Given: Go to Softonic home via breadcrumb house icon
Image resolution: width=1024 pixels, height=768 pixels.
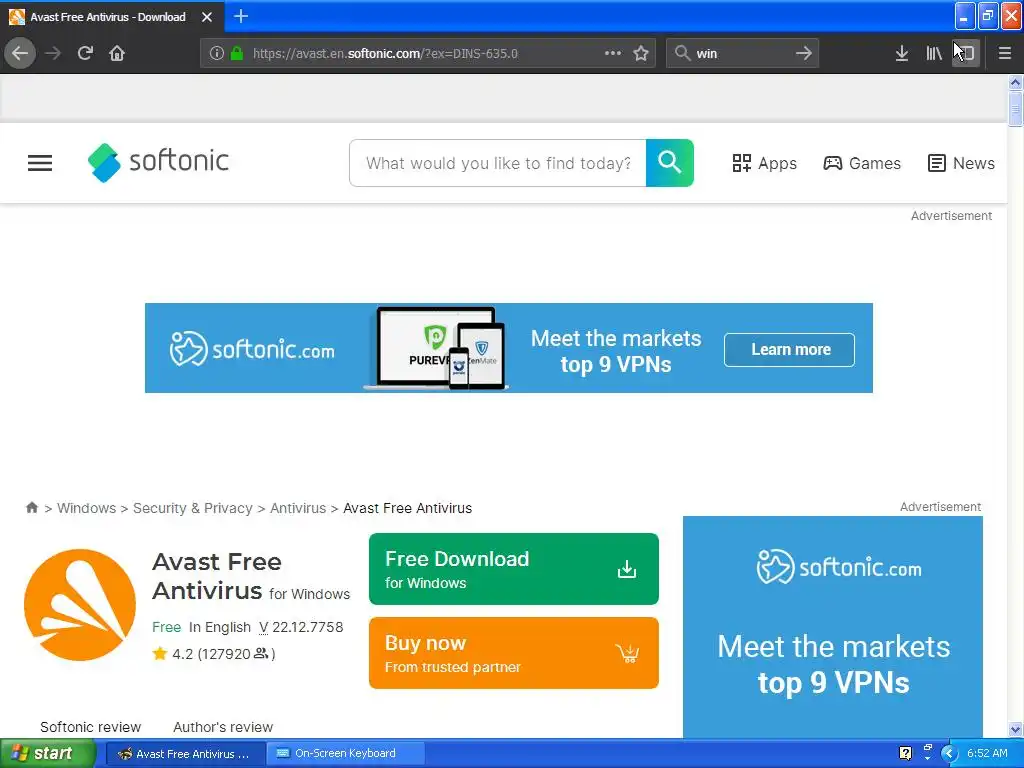Looking at the screenshot, I should click(31, 507).
